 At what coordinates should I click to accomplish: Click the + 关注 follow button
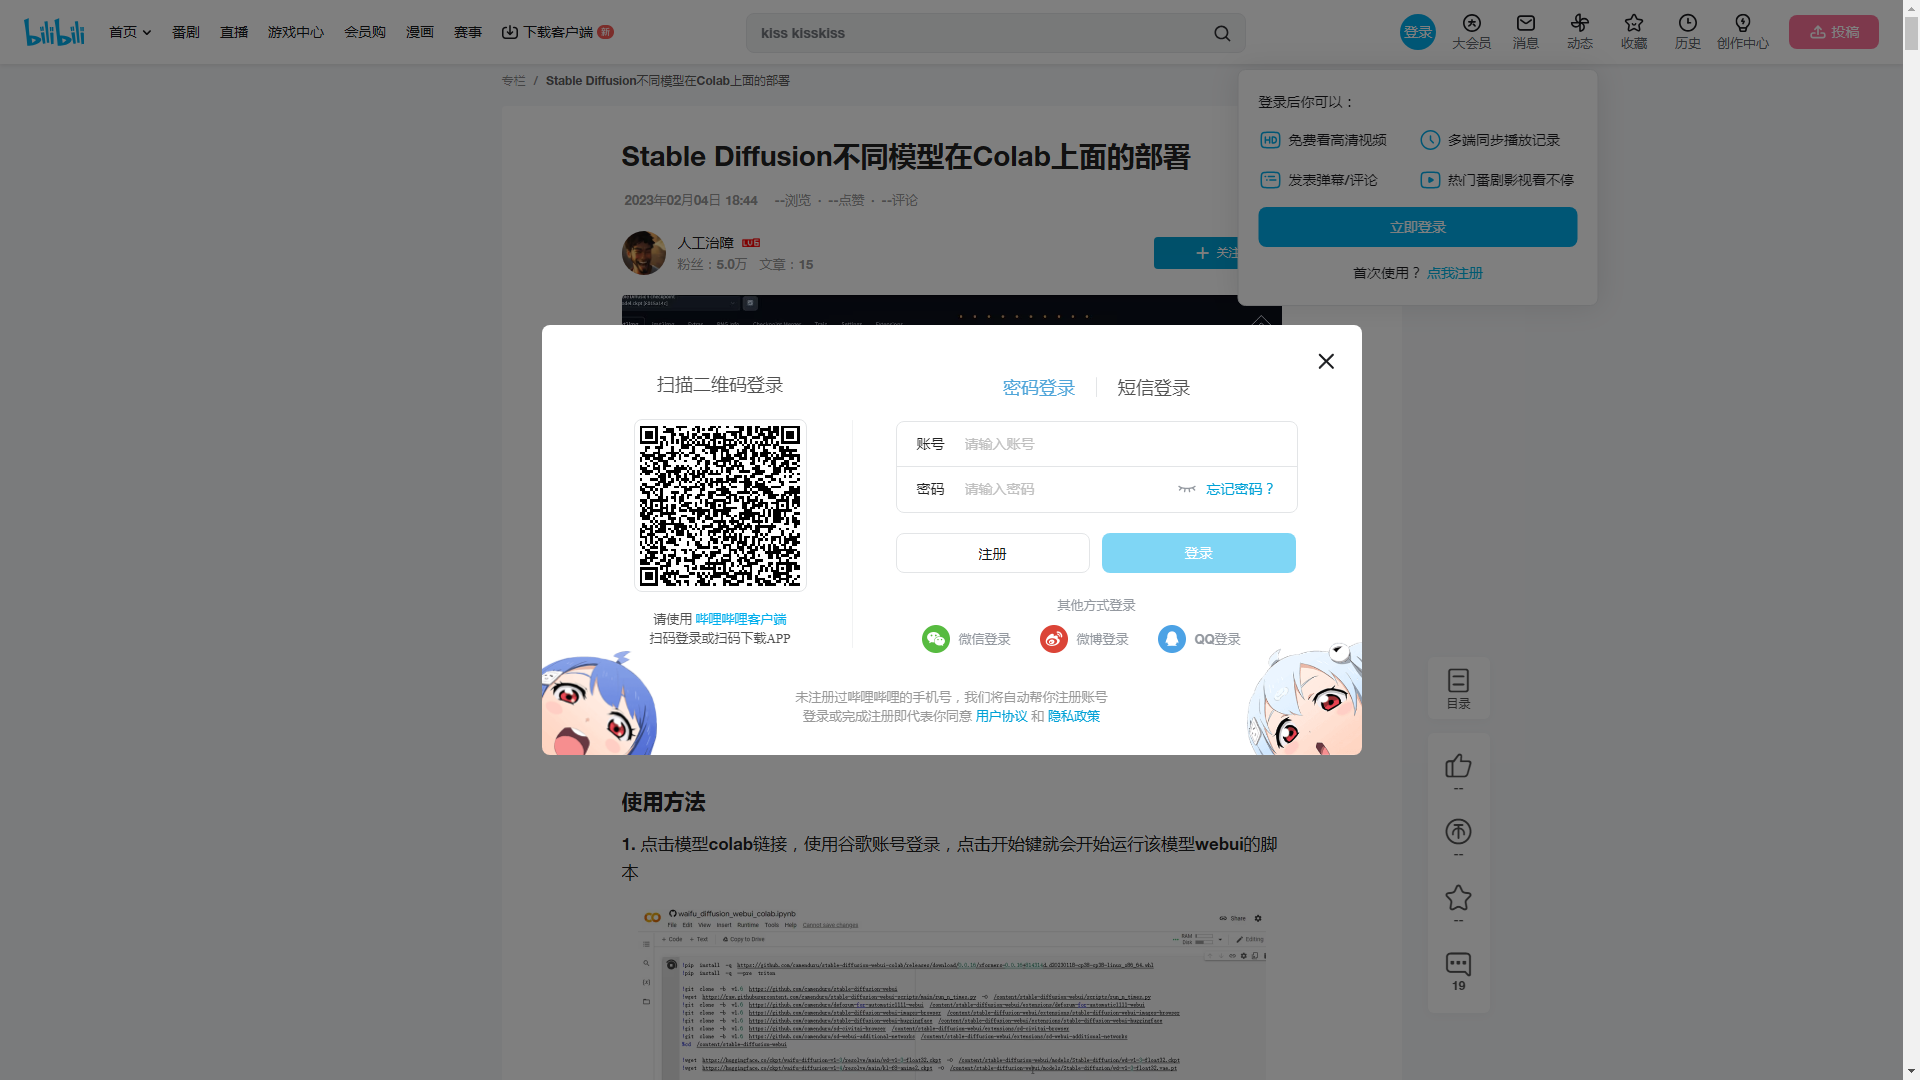pyautogui.click(x=1196, y=253)
